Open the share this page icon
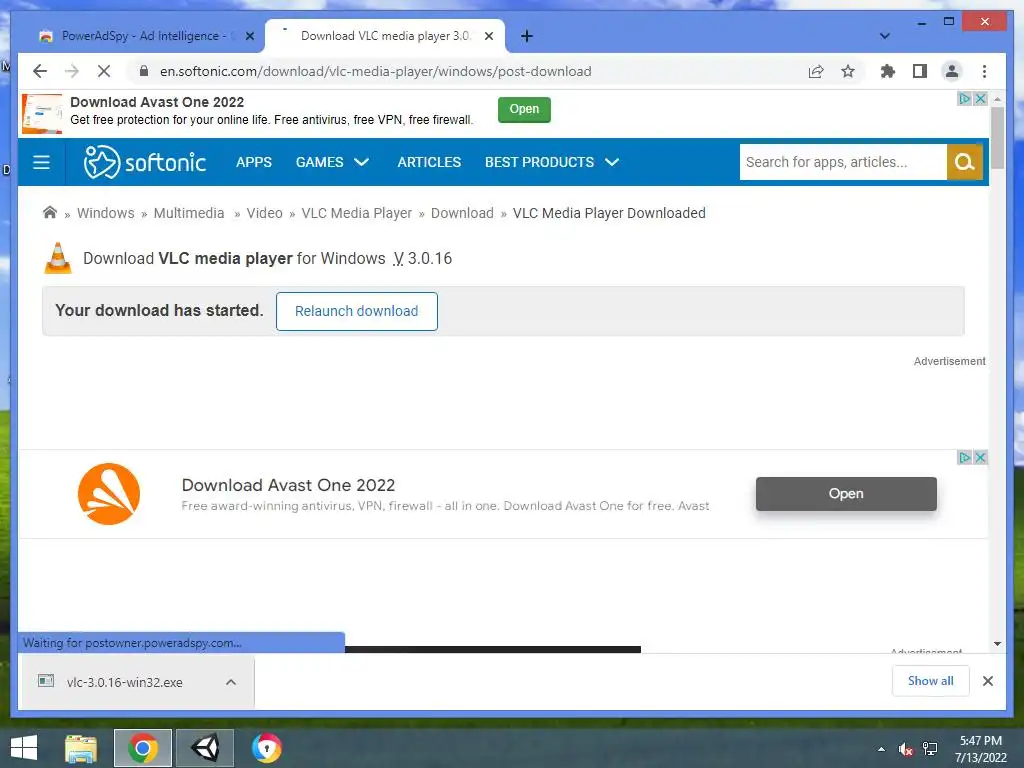 816,71
